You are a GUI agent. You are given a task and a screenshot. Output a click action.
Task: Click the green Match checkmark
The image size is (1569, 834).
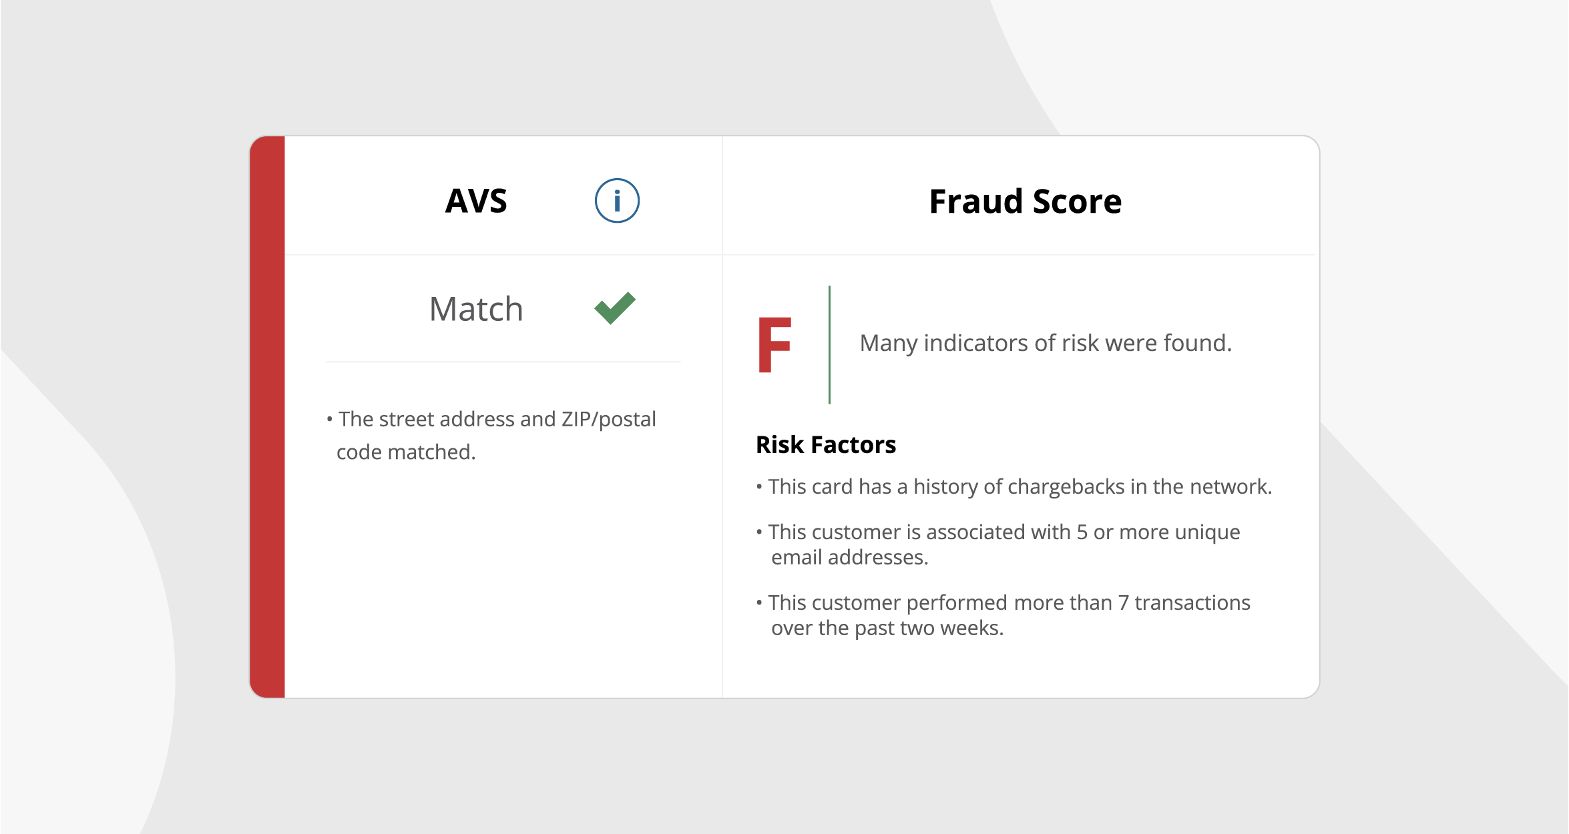tap(615, 308)
